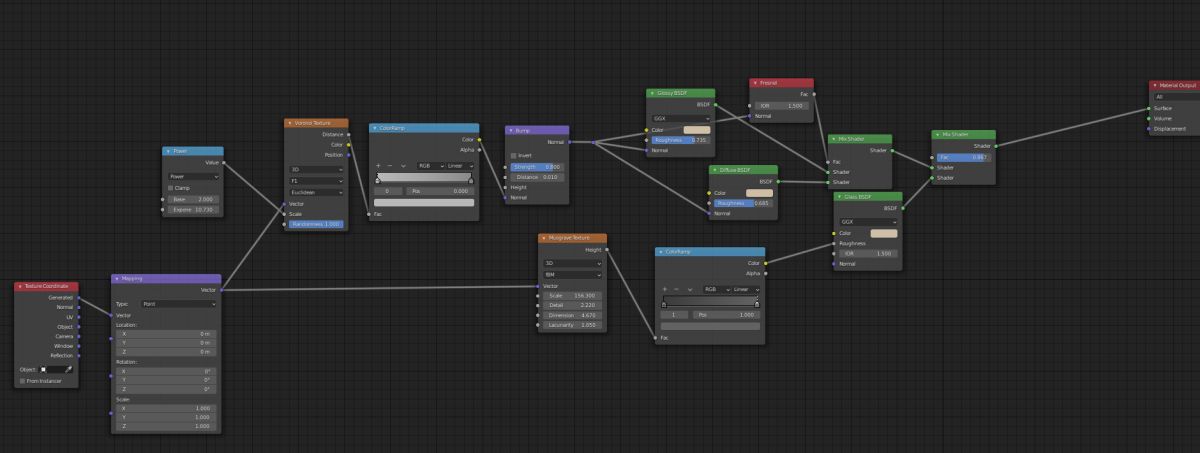Screen dimensions: 1200x453
Task: Enable Clamp checkbox in Power node
Action: (171, 187)
